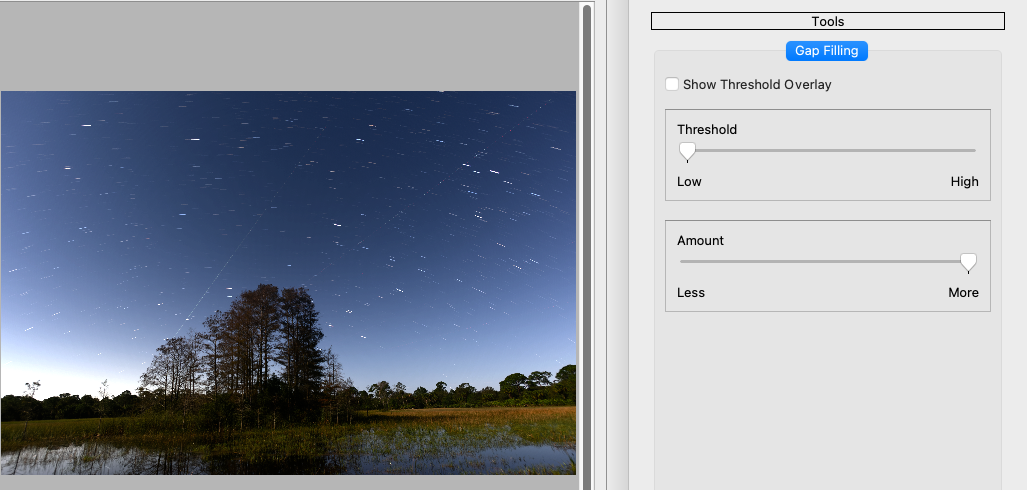Click the image preview's vertical scrollbar
This screenshot has height=490, width=1027.
click(x=586, y=245)
